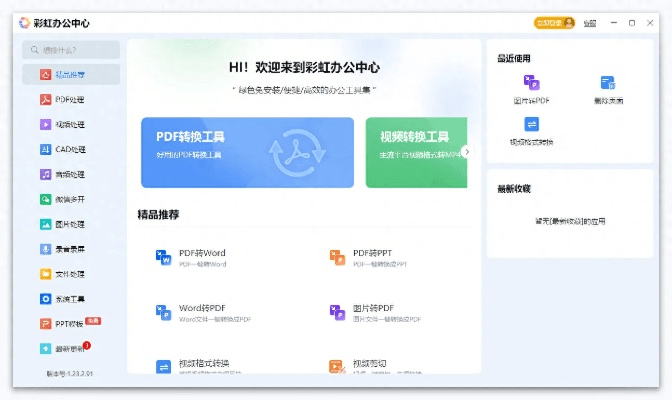
Task: Open recent 图片转PDF icon under 最近使用
Action: point(531,82)
